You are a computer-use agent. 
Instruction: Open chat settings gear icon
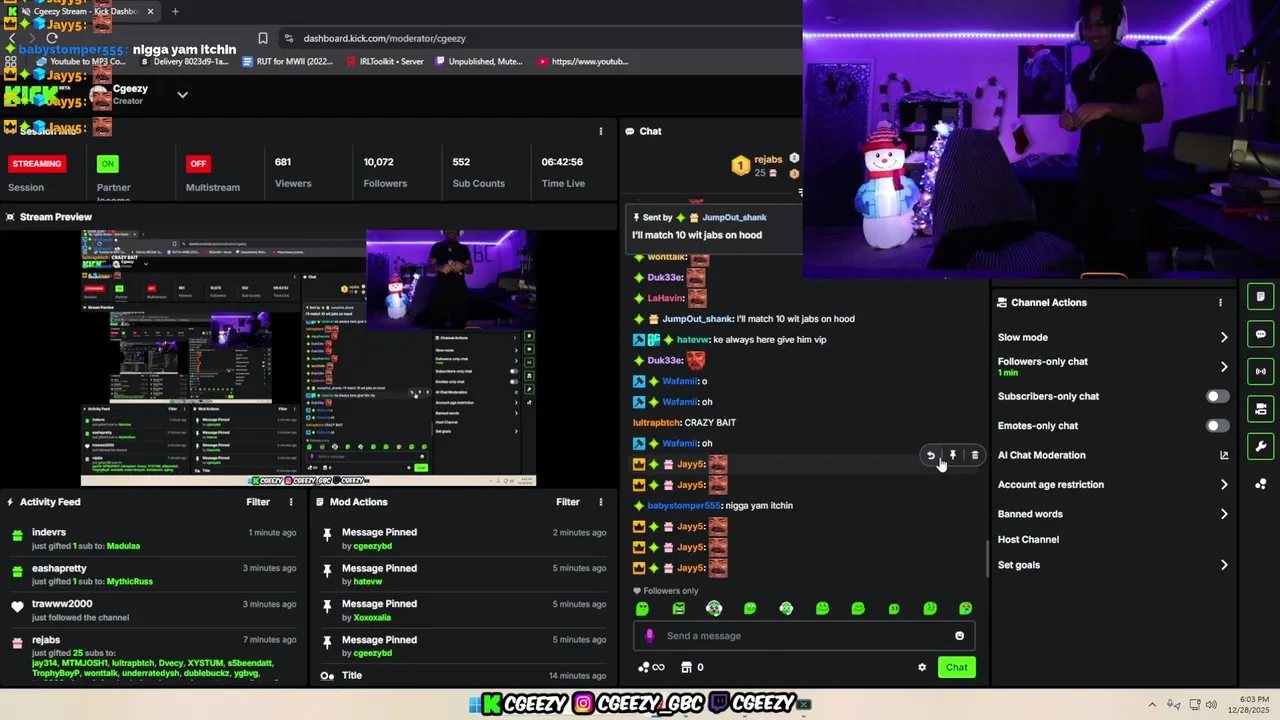[922, 668]
